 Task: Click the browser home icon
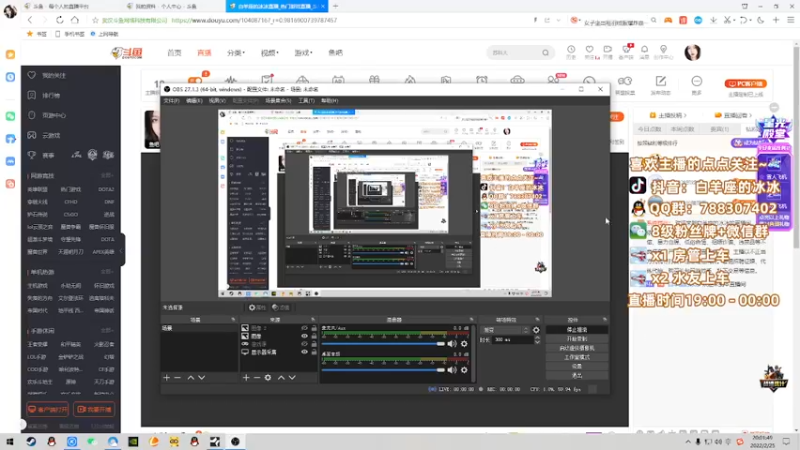click(74, 20)
